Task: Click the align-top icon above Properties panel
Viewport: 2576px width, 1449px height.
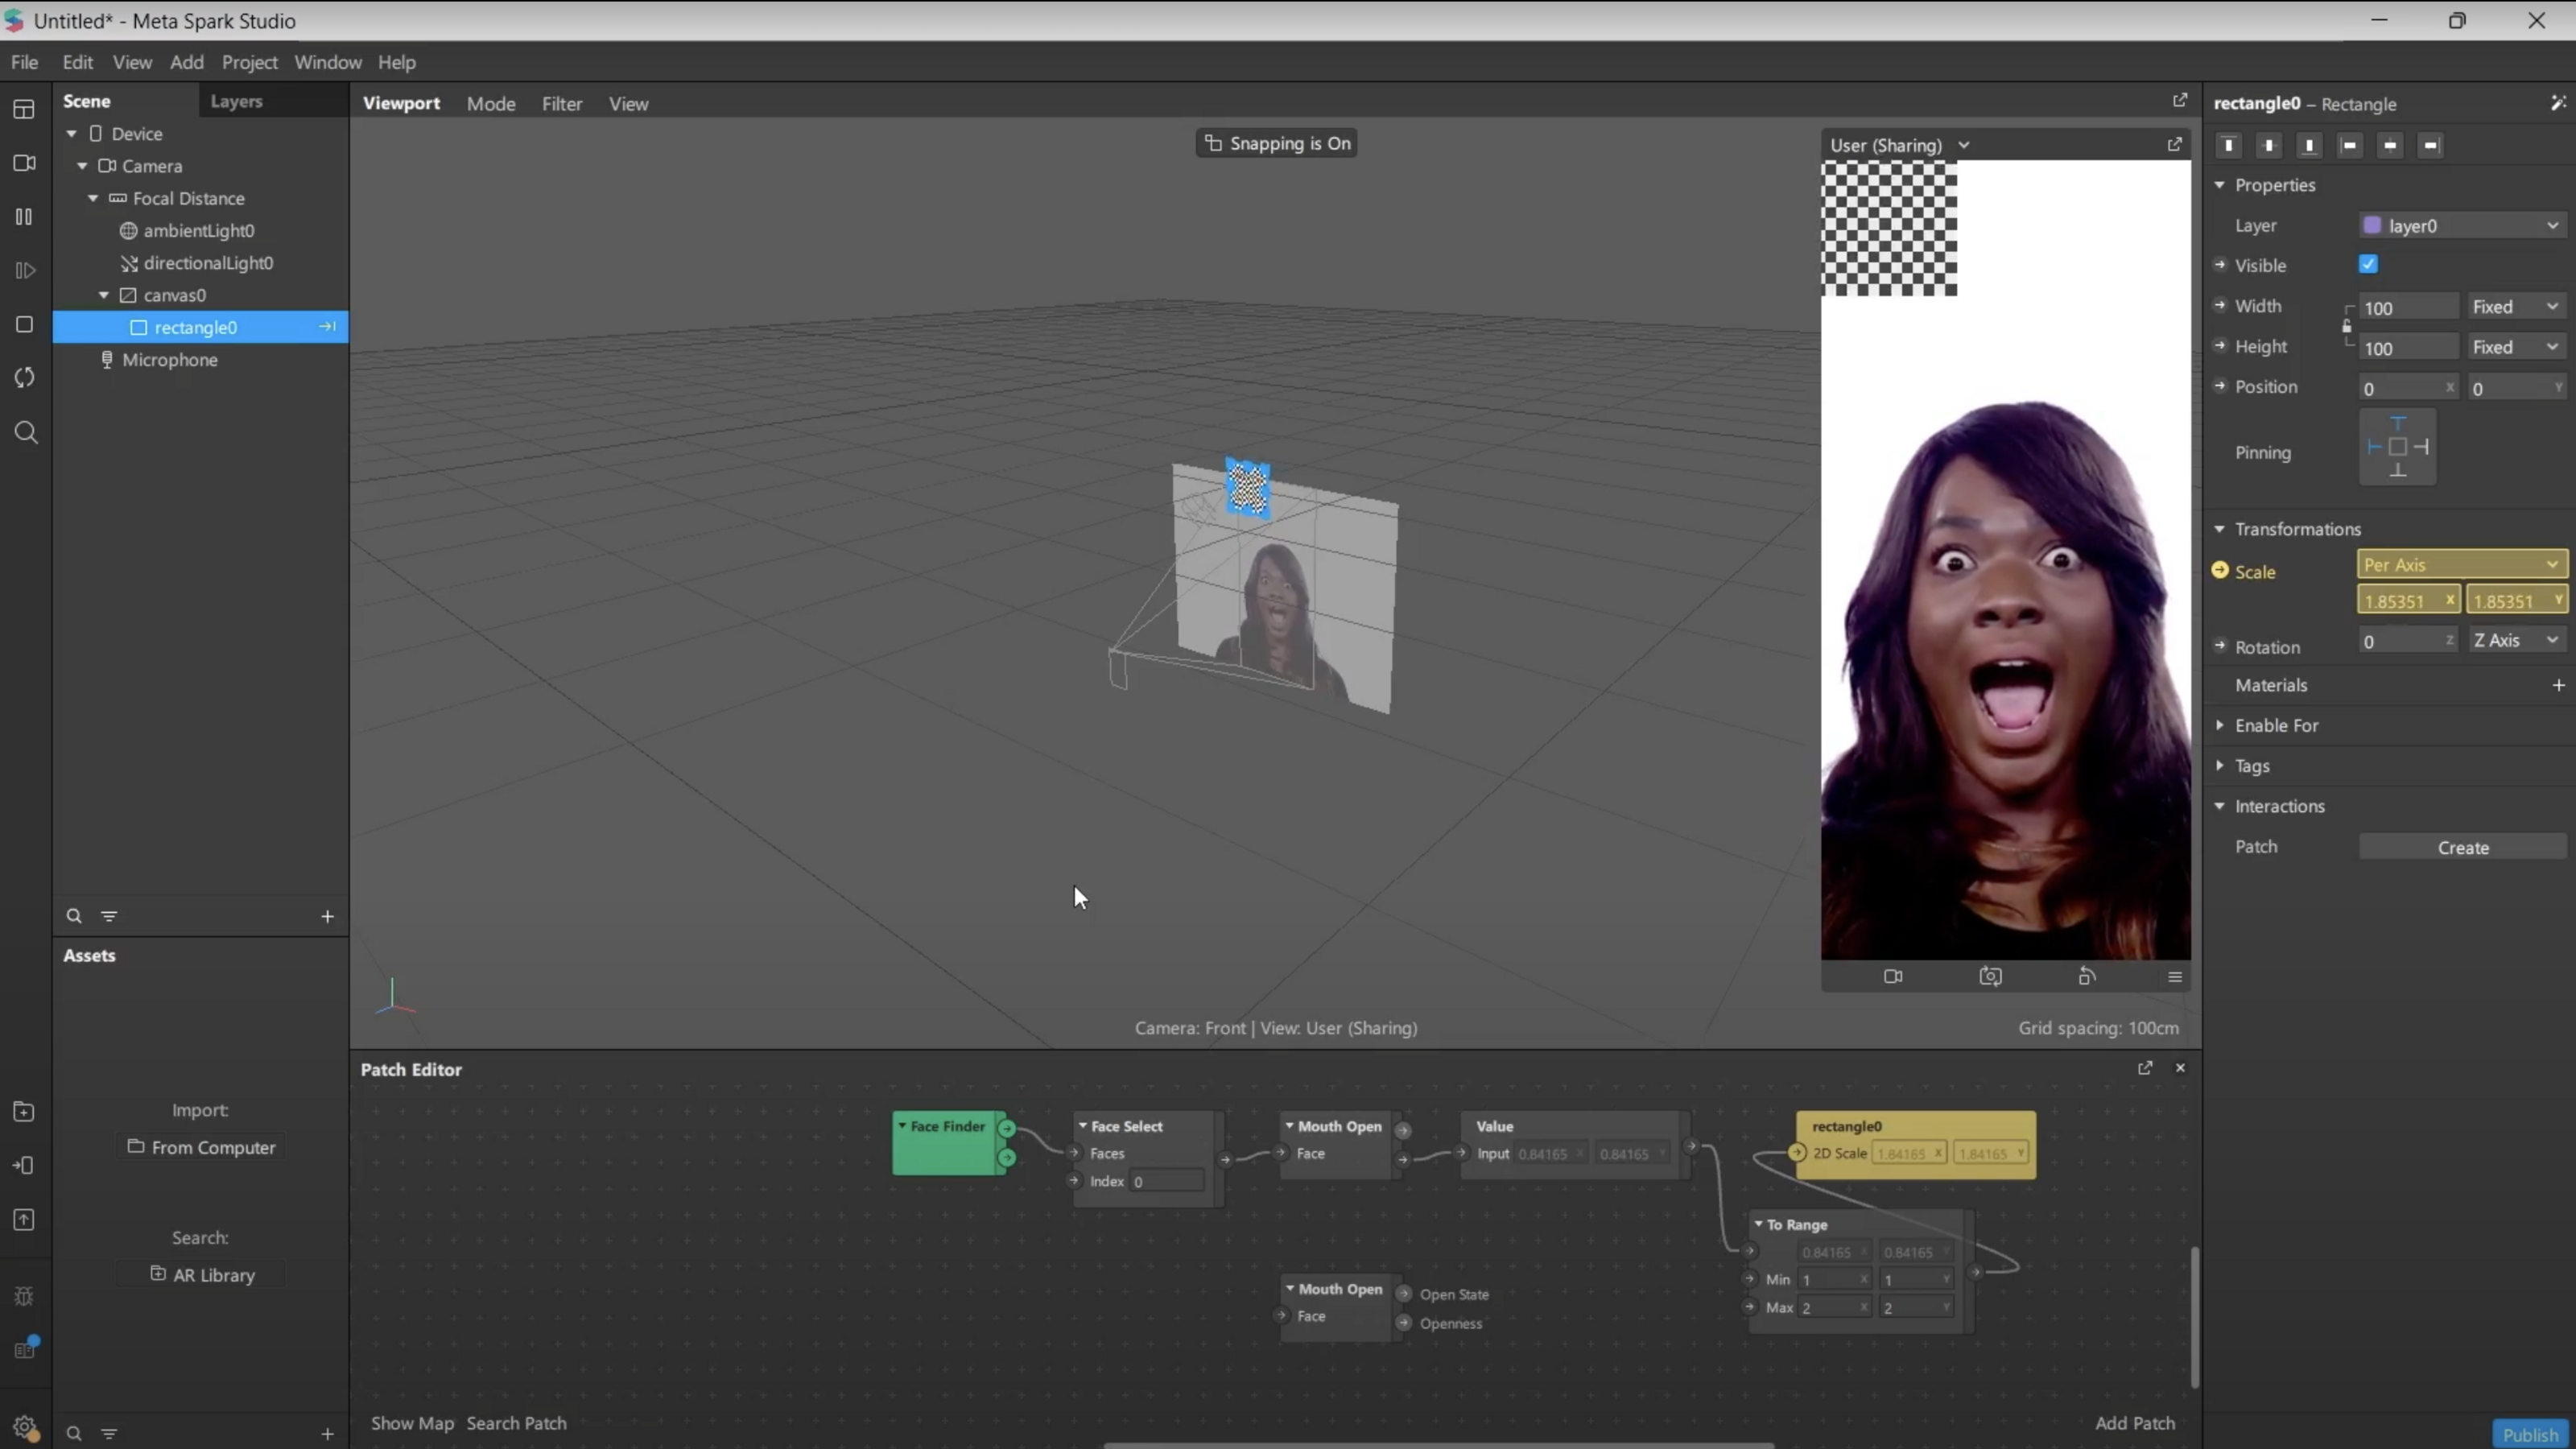Action: pyautogui.click(x=2229, y=145)
